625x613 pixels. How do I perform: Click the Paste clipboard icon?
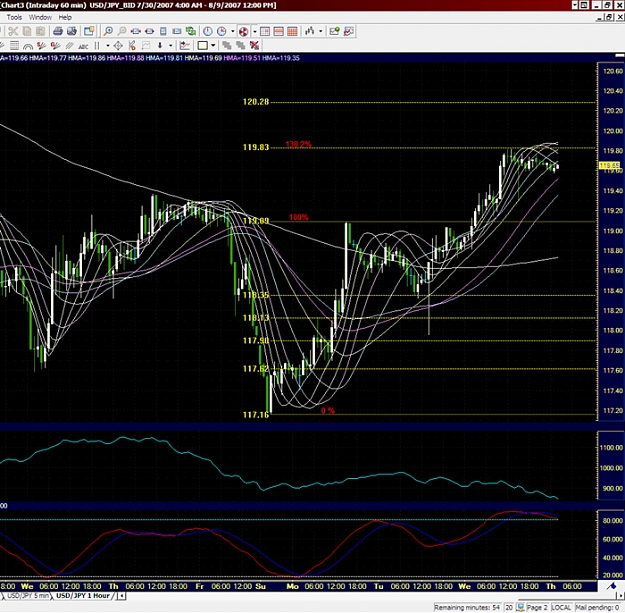coord(40,31)
